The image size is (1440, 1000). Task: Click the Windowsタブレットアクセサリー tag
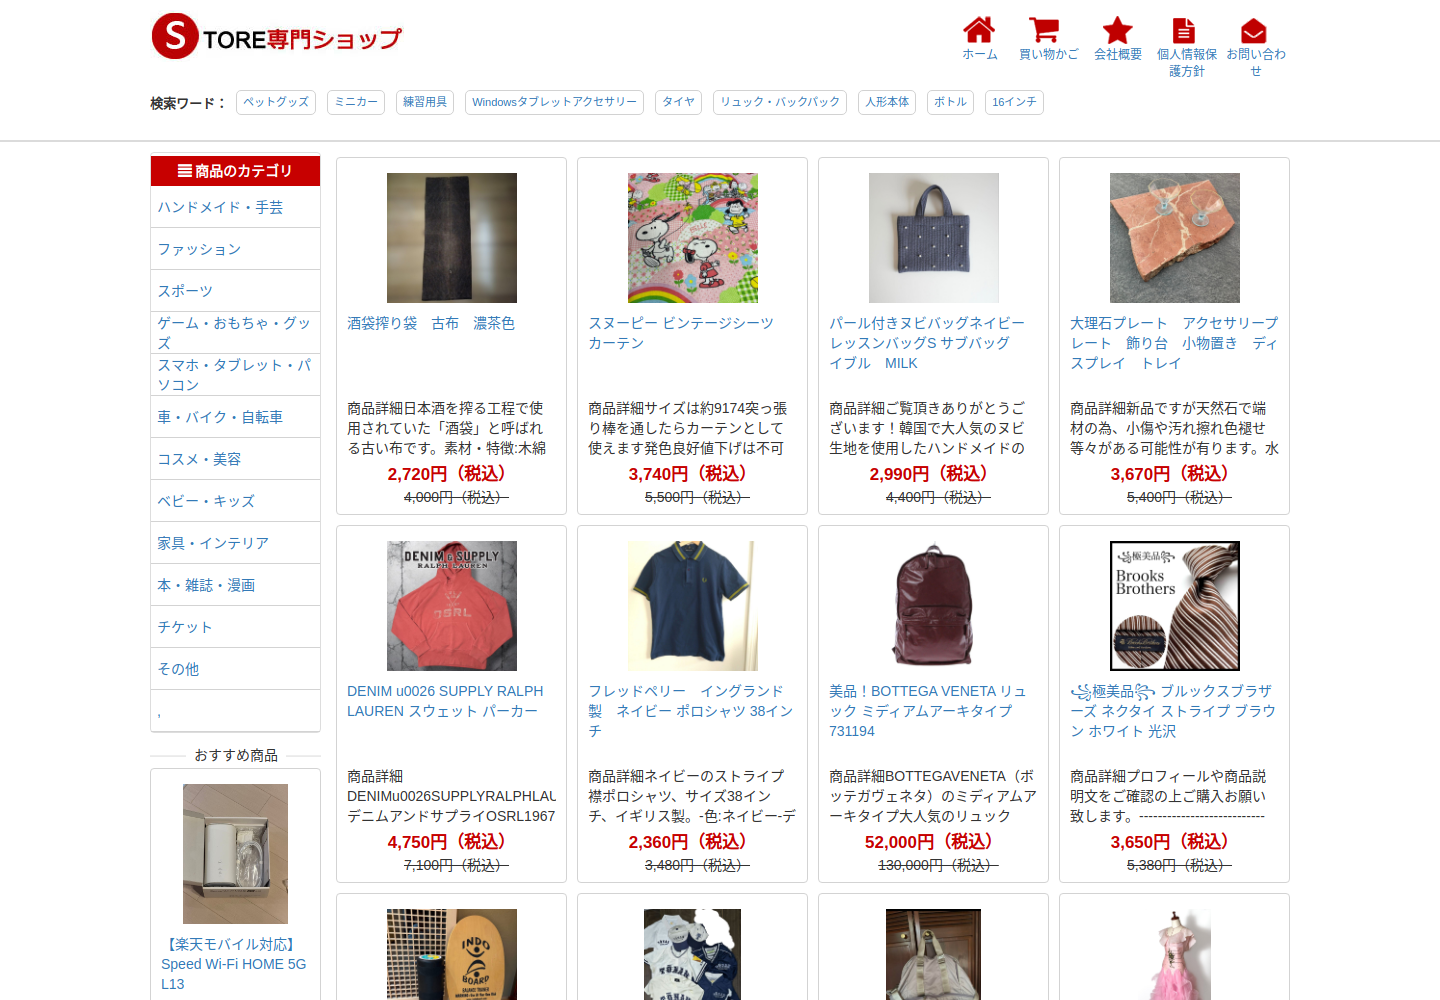[x=554, y=102]
